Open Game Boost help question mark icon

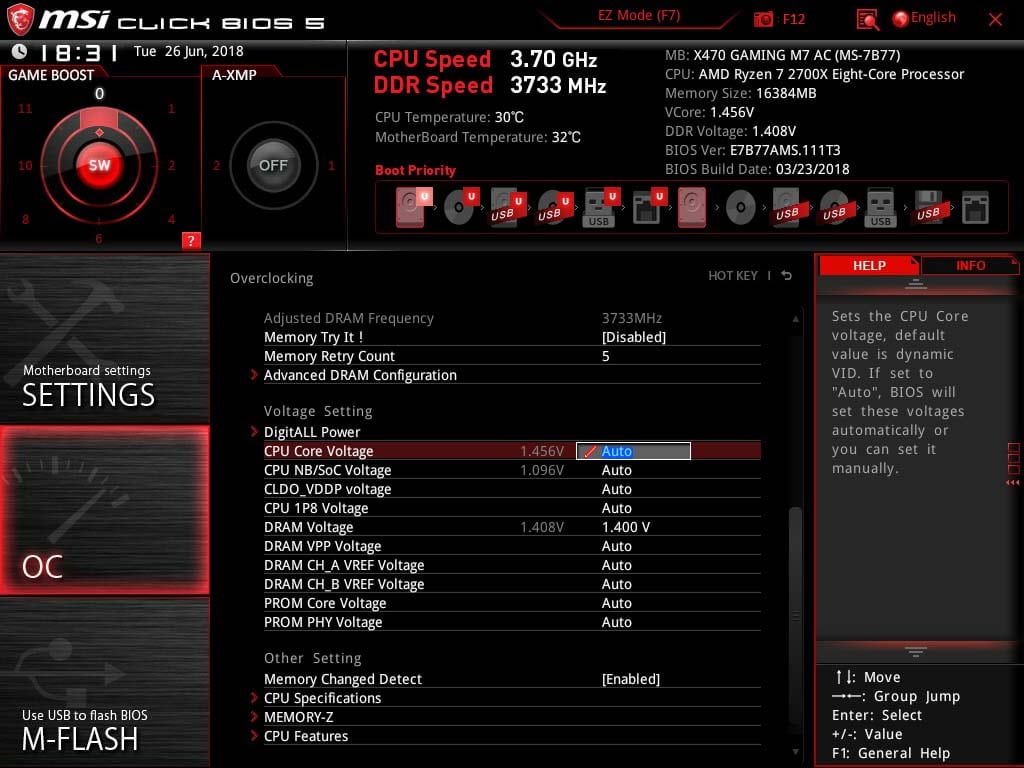191,240
